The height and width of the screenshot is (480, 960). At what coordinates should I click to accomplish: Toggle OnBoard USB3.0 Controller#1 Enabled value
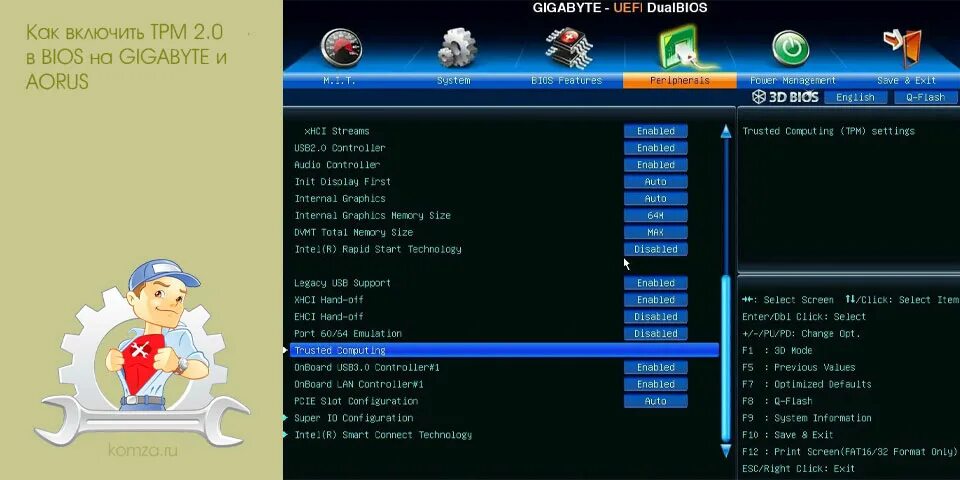(656, 367)
